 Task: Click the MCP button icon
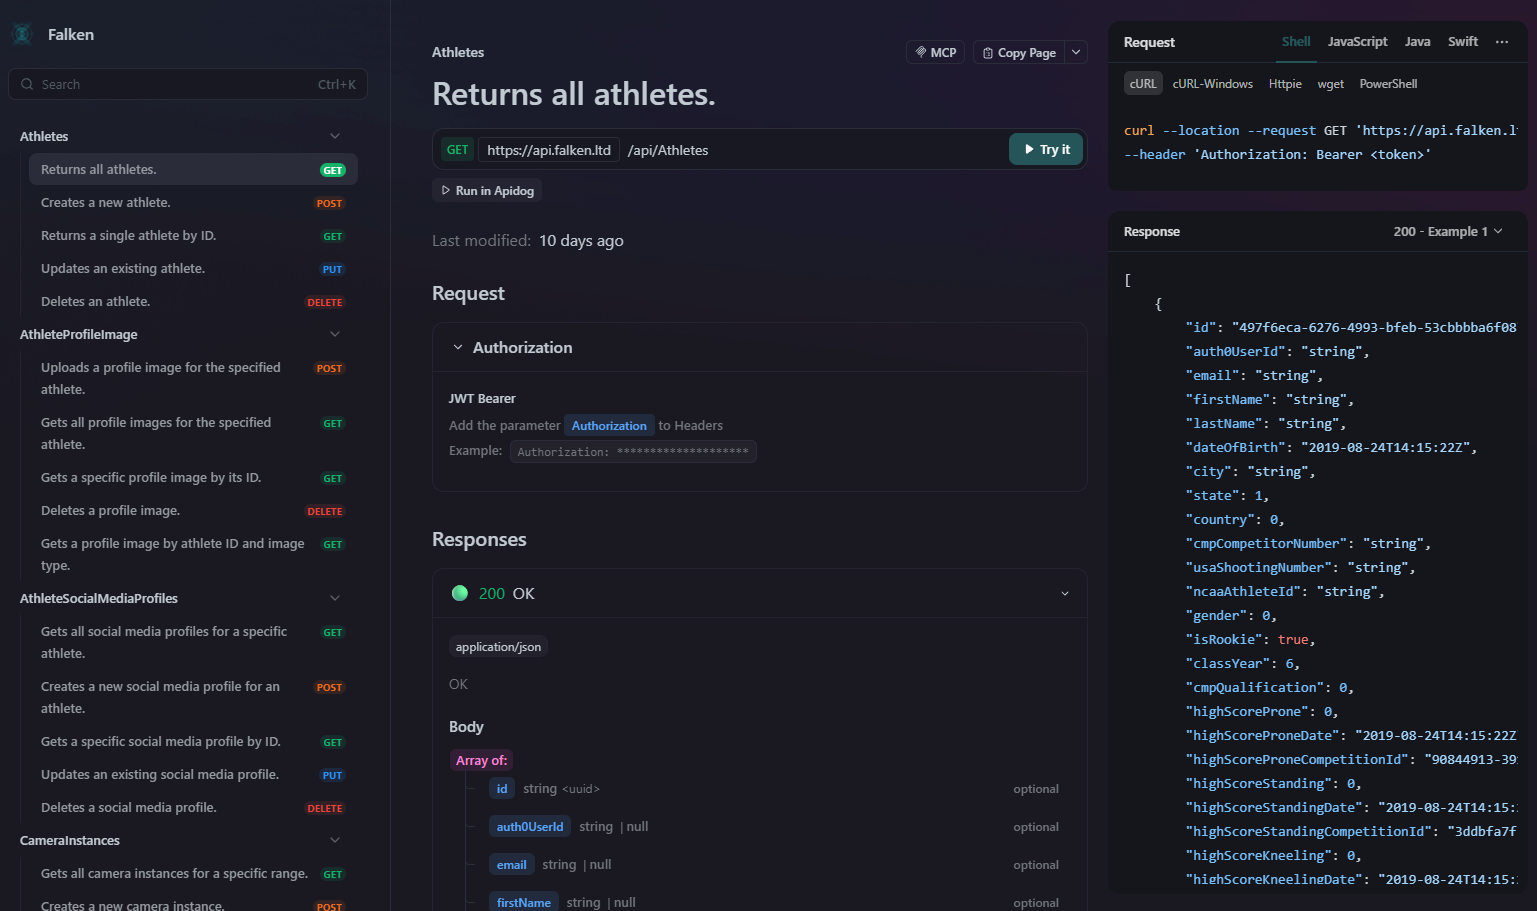click(921, 52)
